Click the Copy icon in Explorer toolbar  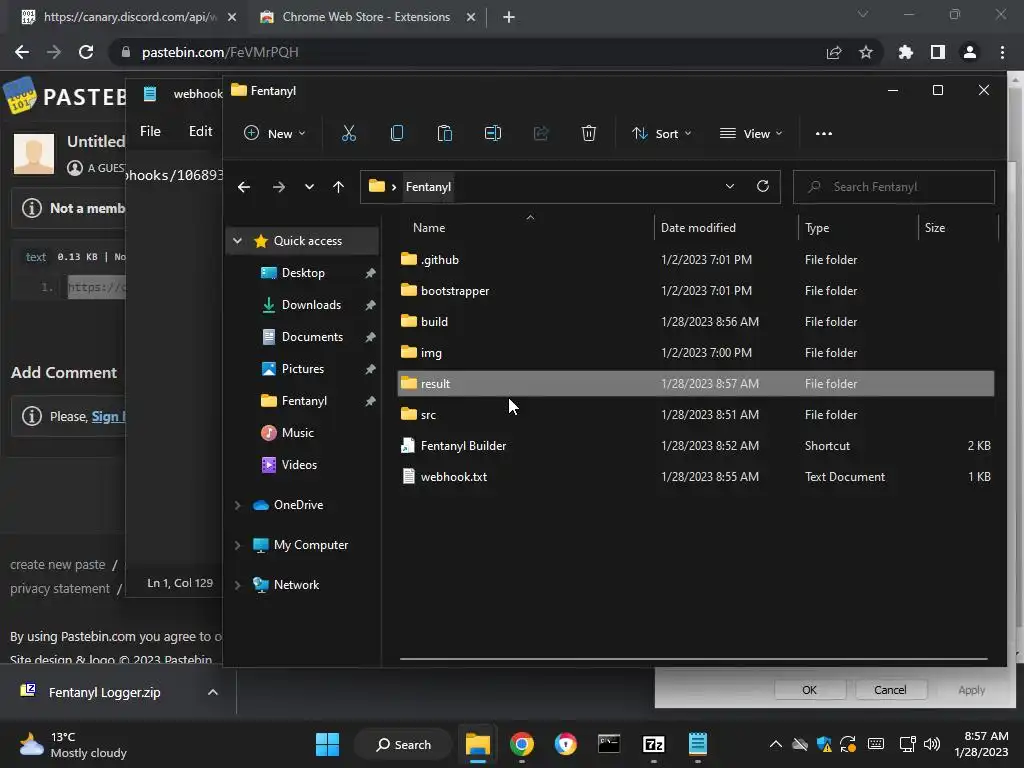click(x=396, y=133)
